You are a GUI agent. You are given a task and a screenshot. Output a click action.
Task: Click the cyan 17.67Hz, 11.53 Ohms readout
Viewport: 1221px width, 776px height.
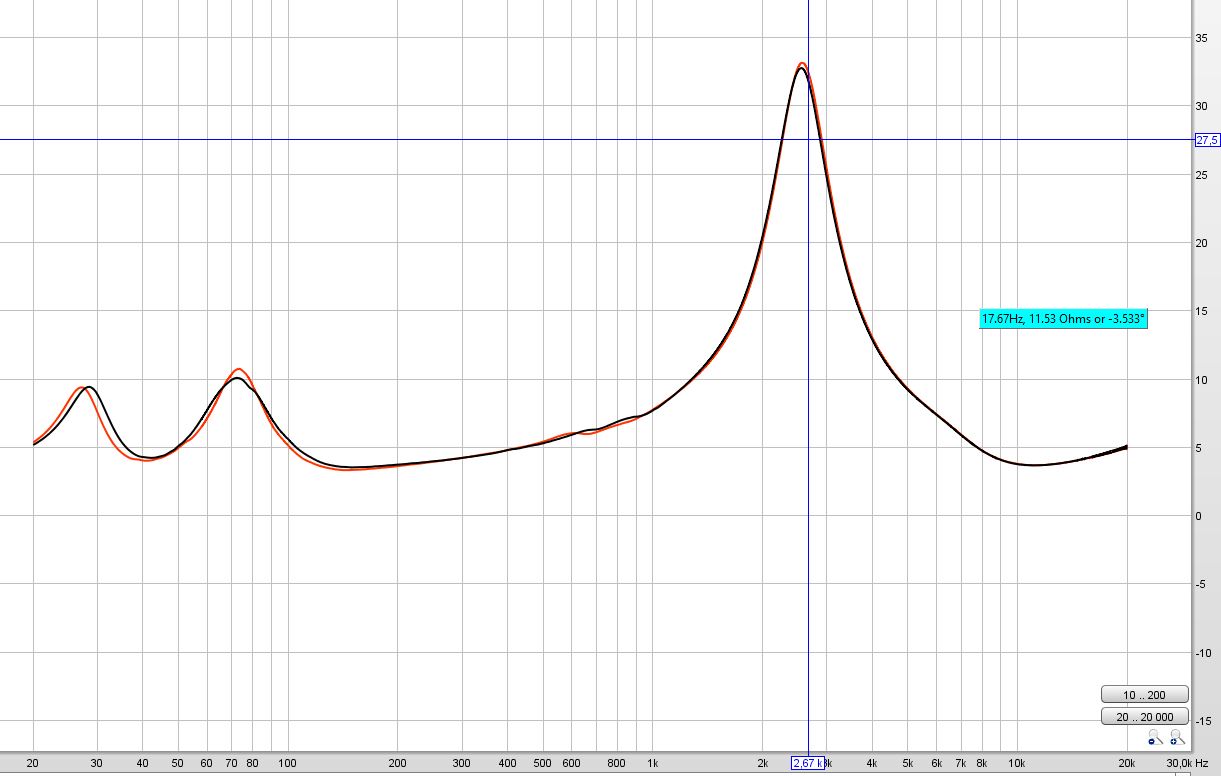click(x=1062, y=319)
